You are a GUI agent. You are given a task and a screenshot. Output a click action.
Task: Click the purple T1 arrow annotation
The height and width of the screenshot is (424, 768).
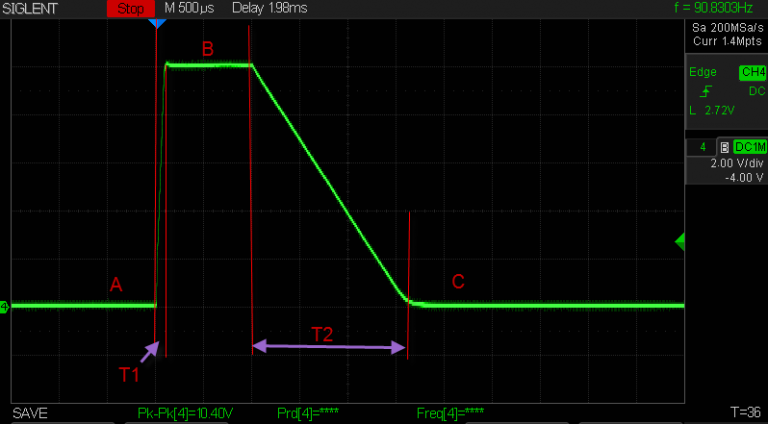coord(150,350)
